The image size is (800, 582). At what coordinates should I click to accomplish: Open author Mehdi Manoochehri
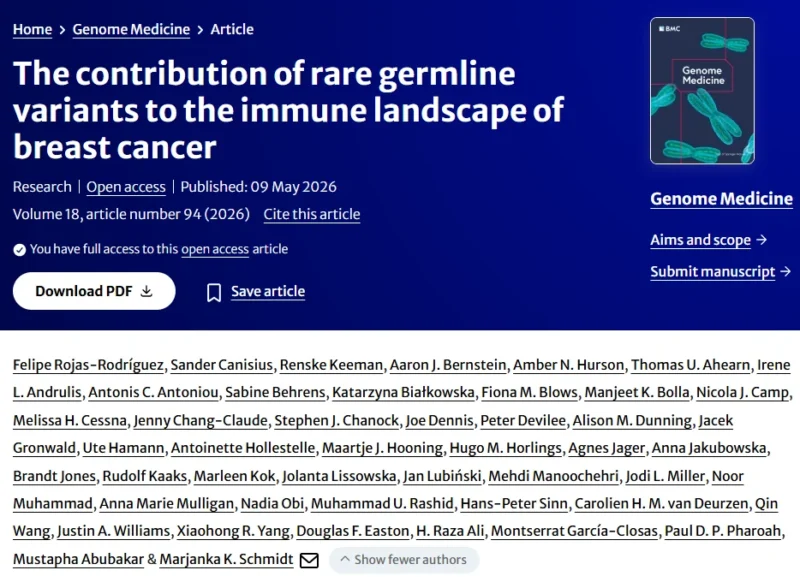point(554,476)
